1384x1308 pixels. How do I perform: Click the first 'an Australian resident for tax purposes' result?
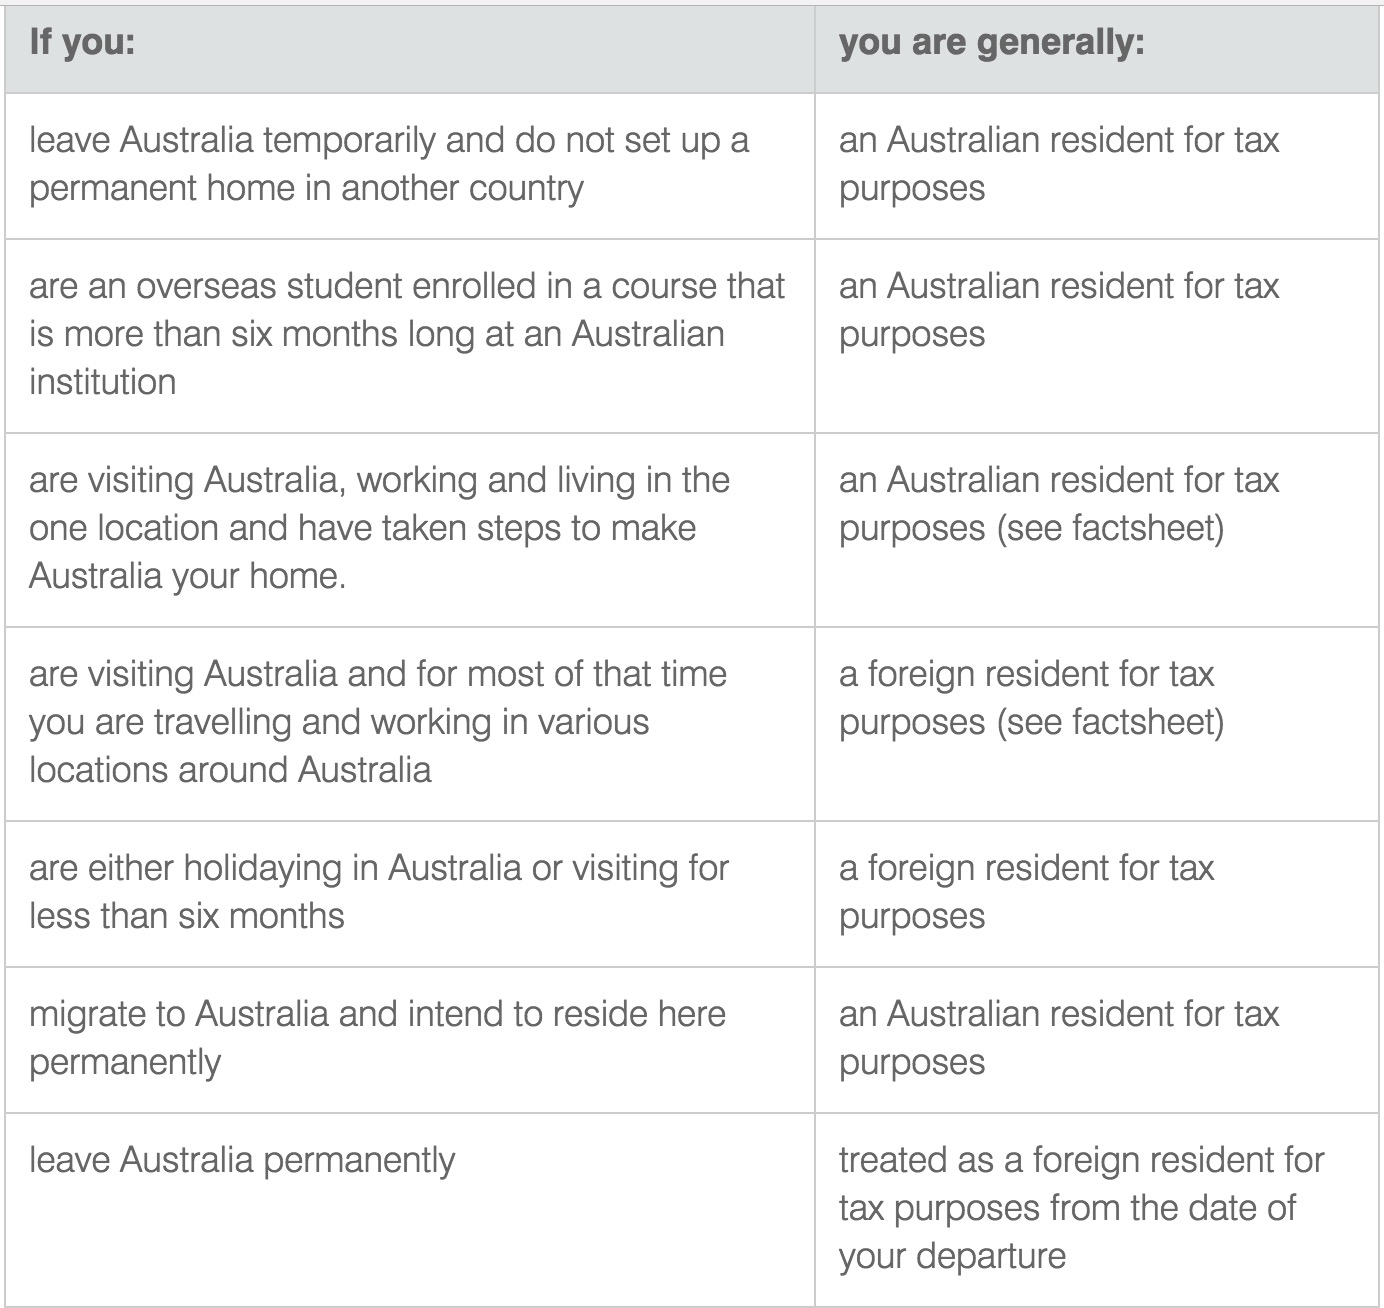click(x=1097, y=166)
